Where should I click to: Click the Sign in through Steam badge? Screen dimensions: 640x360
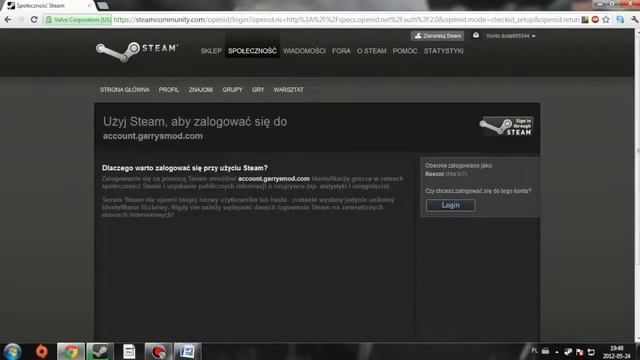point(506,126)
